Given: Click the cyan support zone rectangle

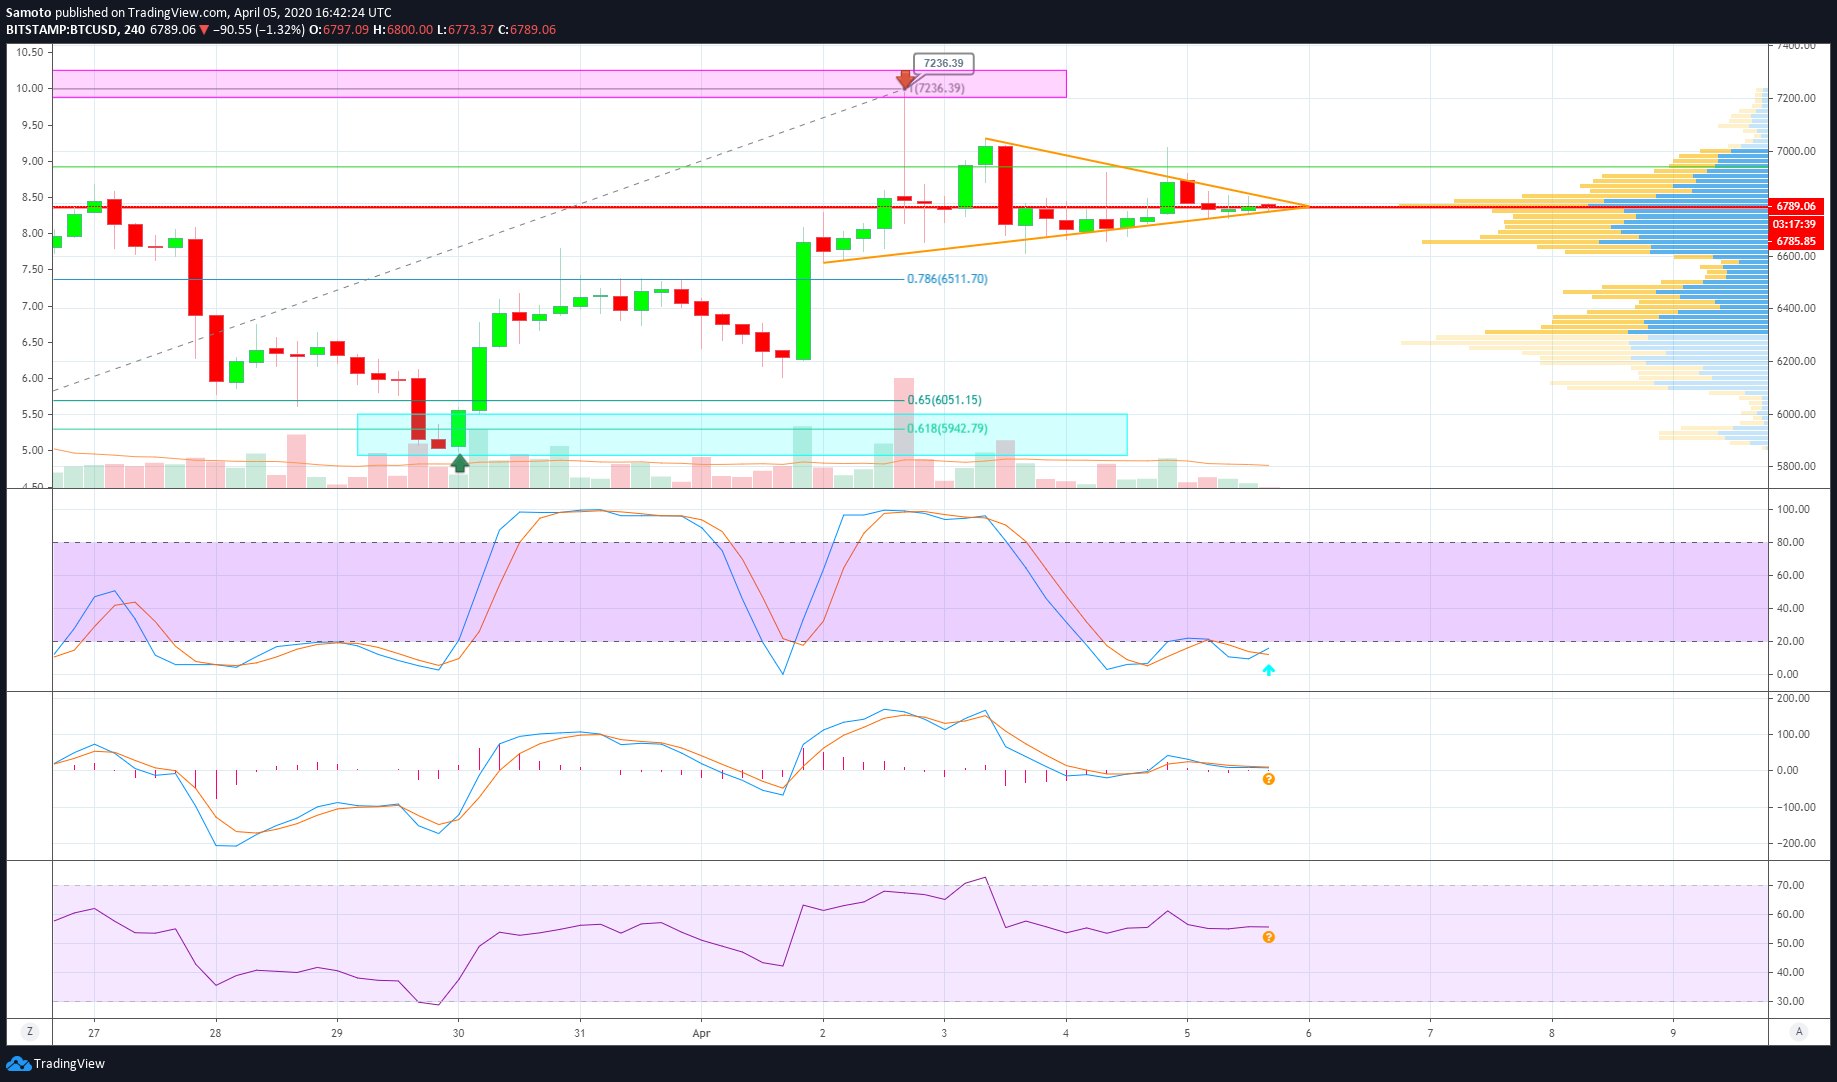Looking at the screenshot, I should tap(742, 435).
